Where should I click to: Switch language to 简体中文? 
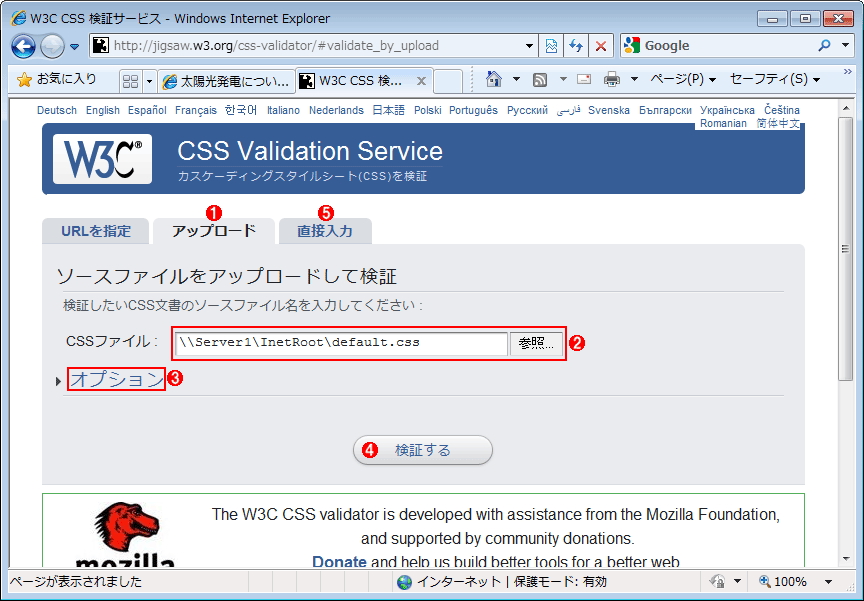pyautogui.click(x=777, y=123)
